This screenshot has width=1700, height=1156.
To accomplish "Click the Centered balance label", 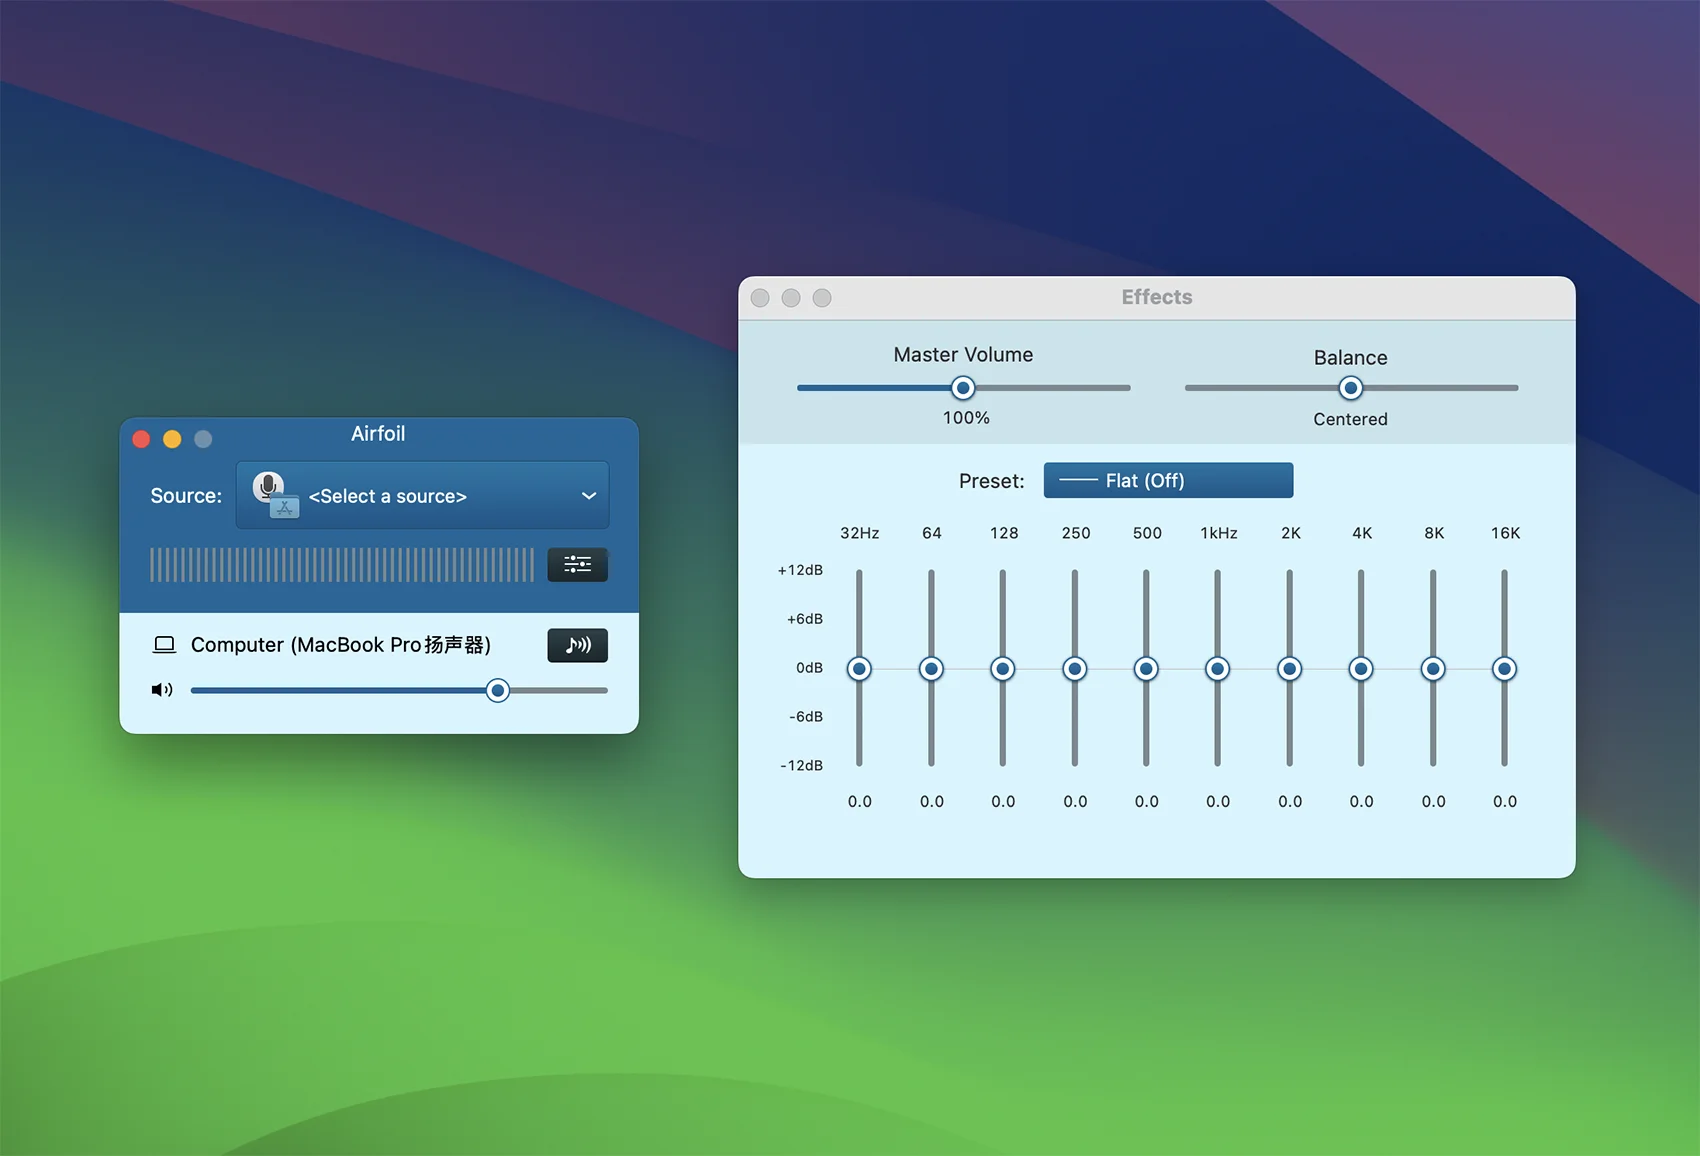I will click(1350, 419).
